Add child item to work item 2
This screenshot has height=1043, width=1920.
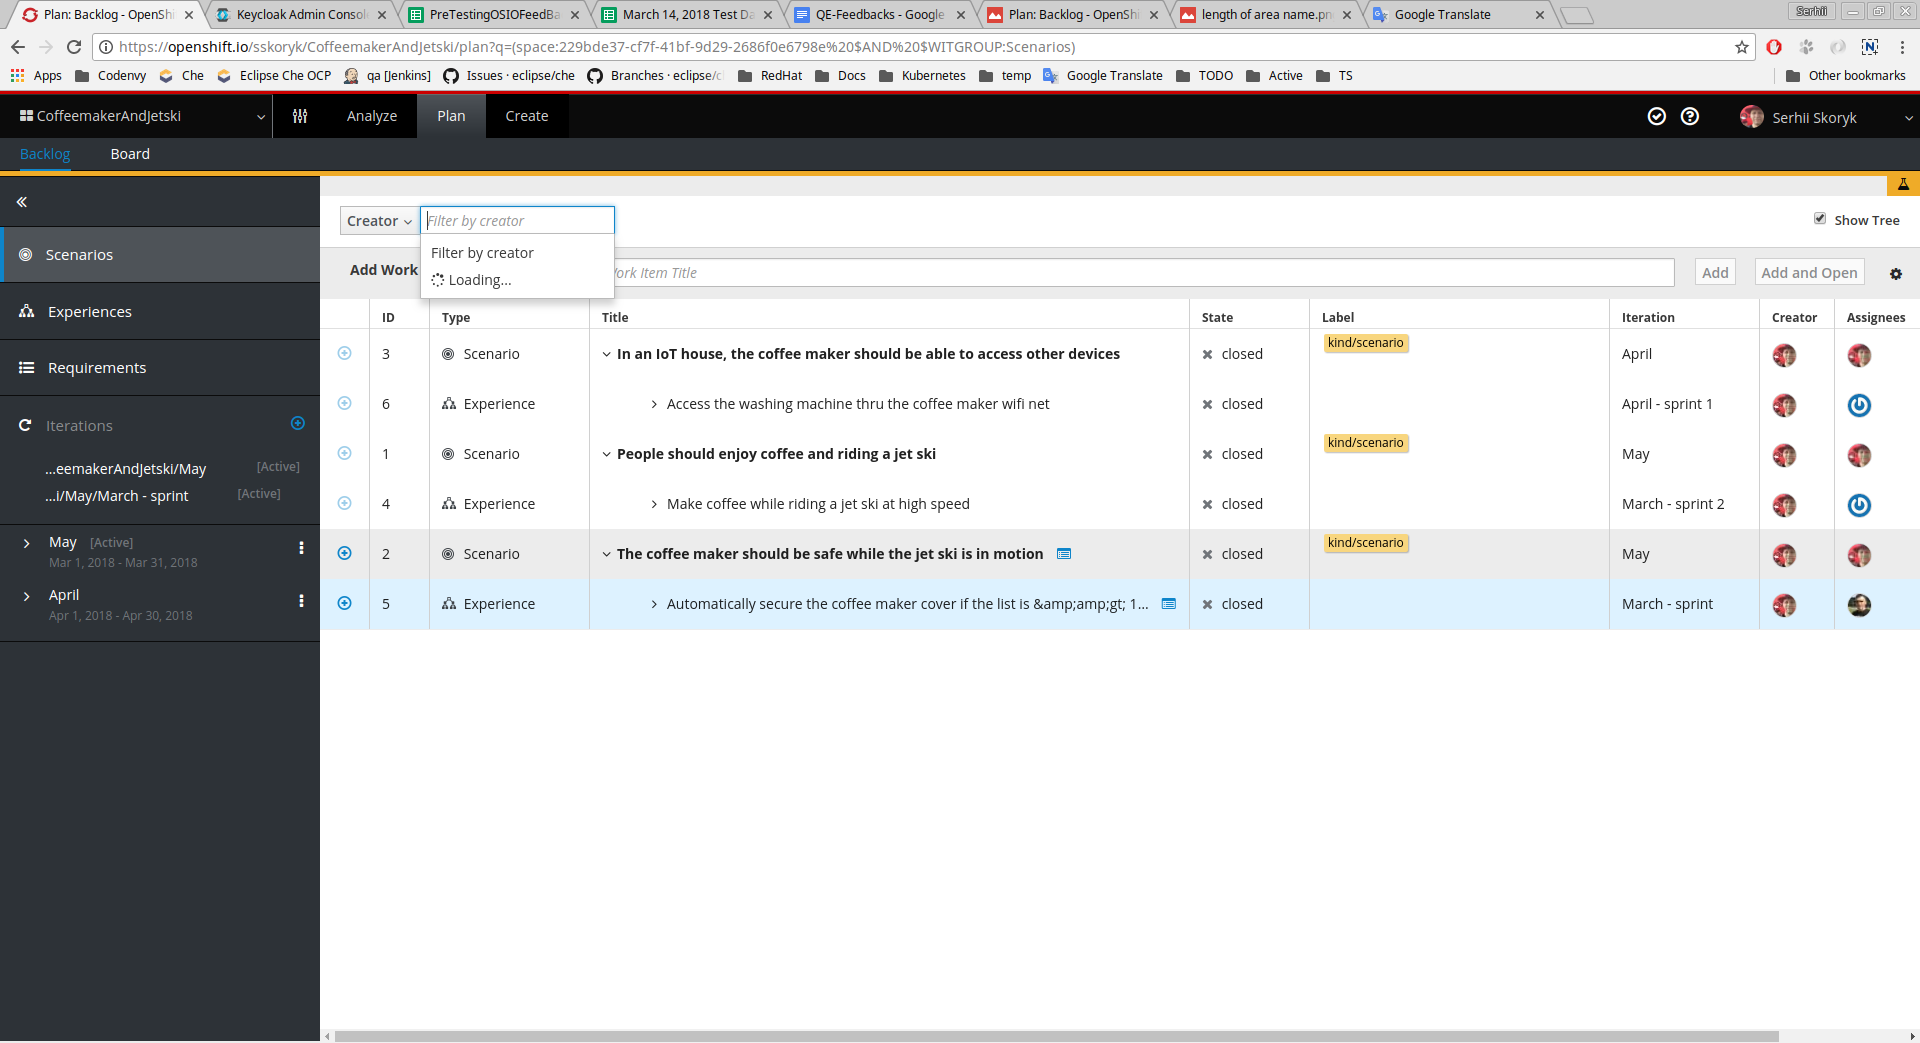[x=345, y=553]
